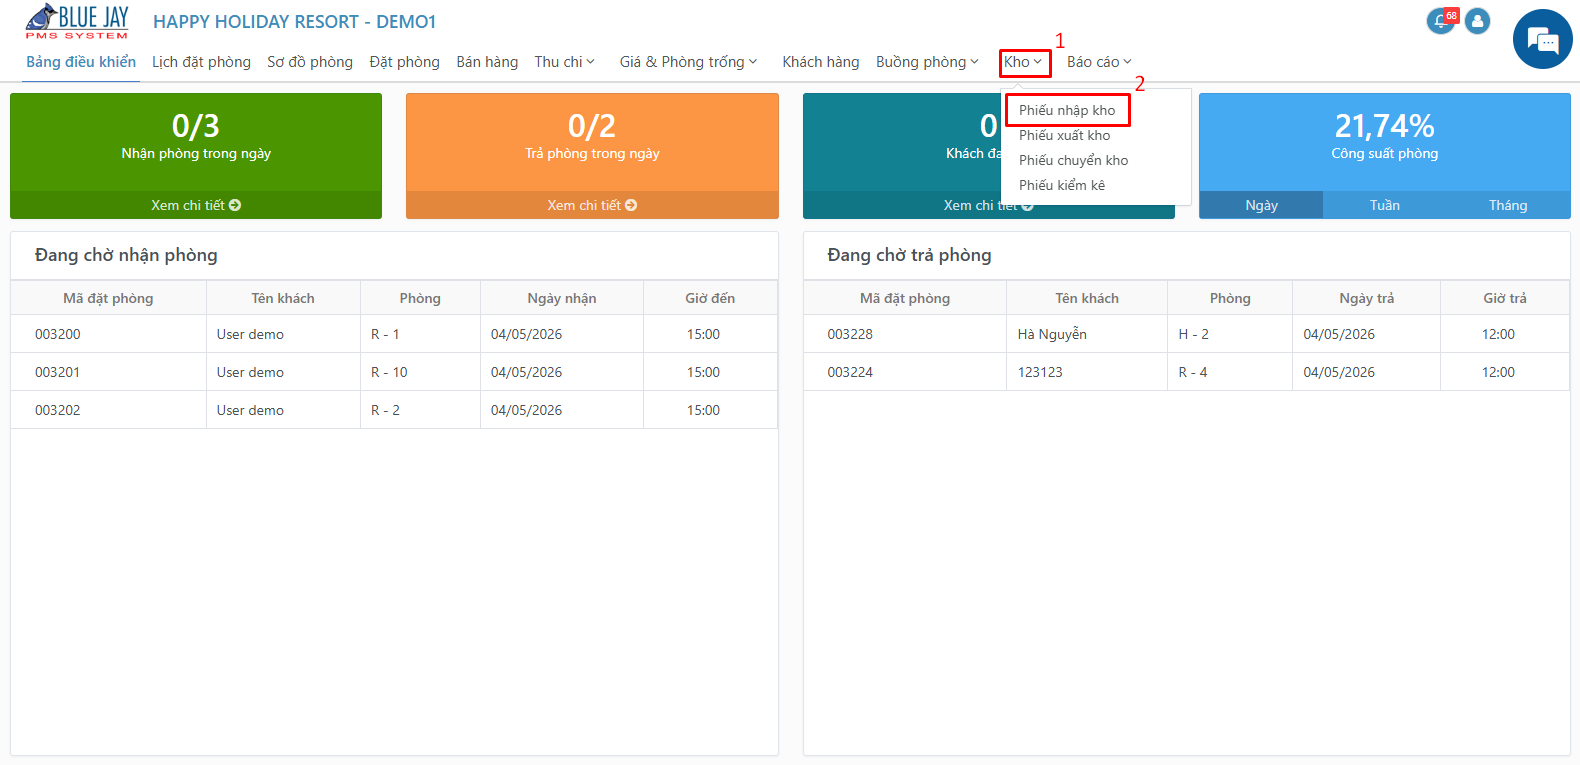
Task: Select Phiếu nhập kho from Kho menu
Action: coord(1067,110)
